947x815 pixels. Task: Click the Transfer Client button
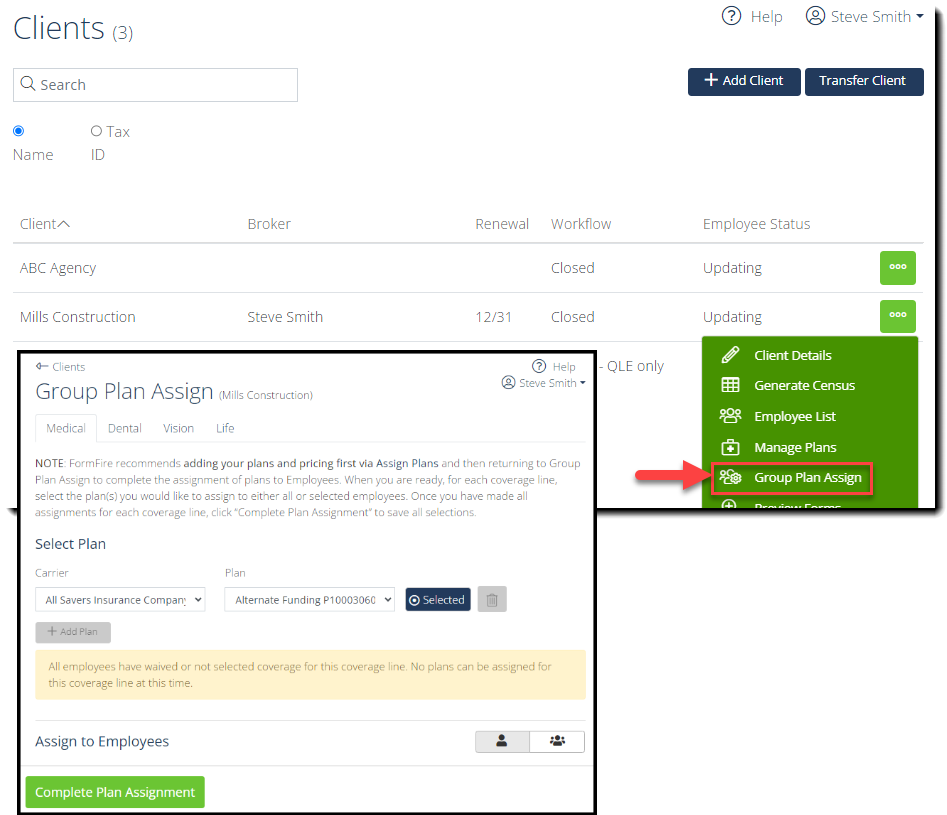click(864, 82)
